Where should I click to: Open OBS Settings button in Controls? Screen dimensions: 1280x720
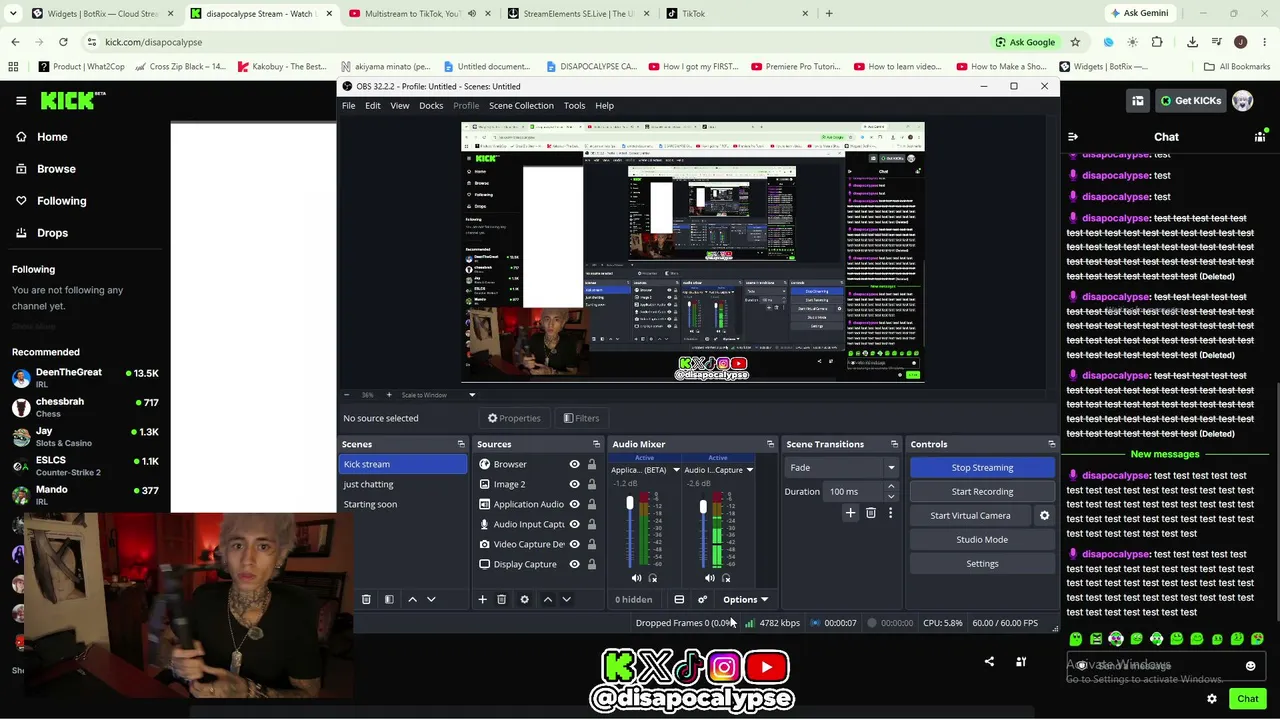click(982, 563)
